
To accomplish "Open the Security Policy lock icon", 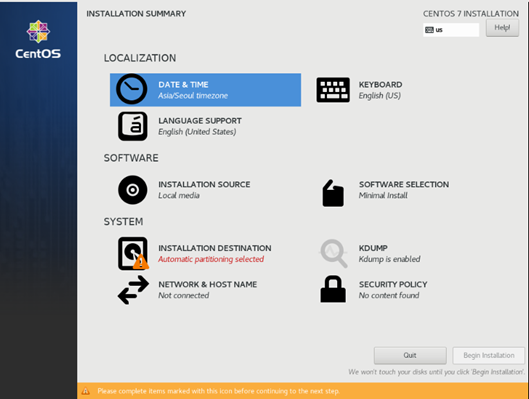I will tap(333, 289).
